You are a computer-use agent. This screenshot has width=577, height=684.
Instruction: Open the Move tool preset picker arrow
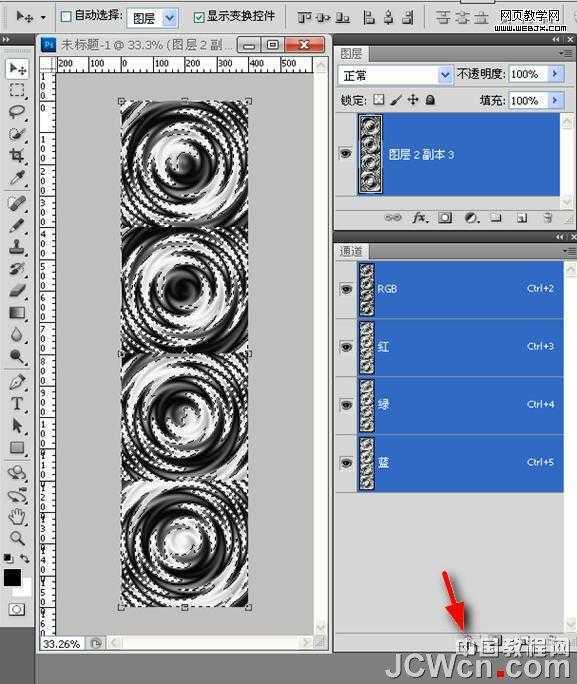(43, 17)
